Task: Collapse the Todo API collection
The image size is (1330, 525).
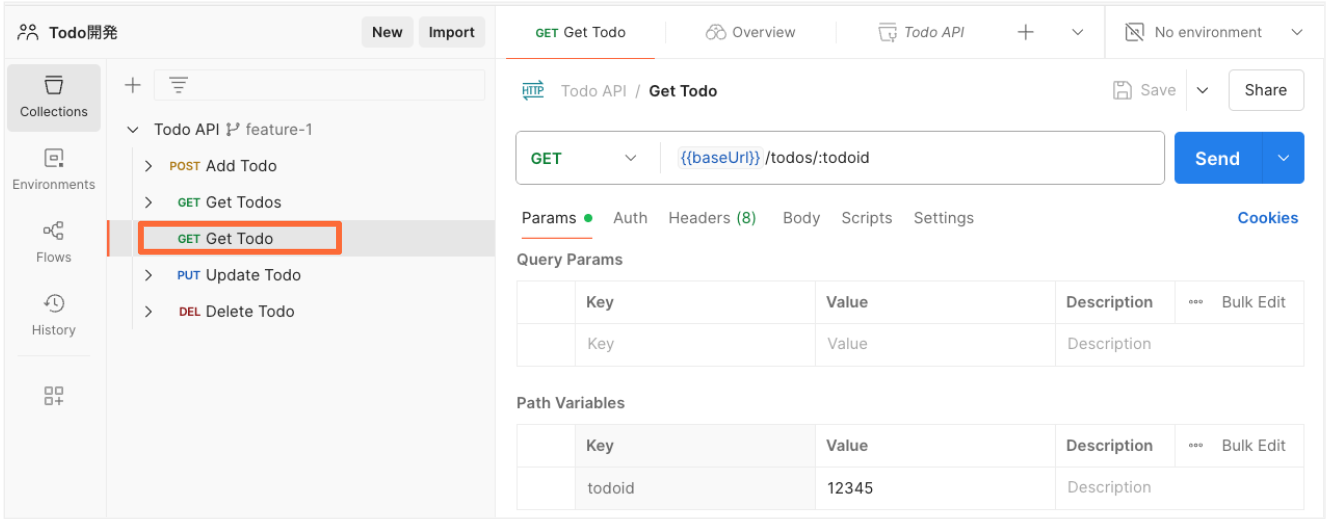Action: [133, 130]
